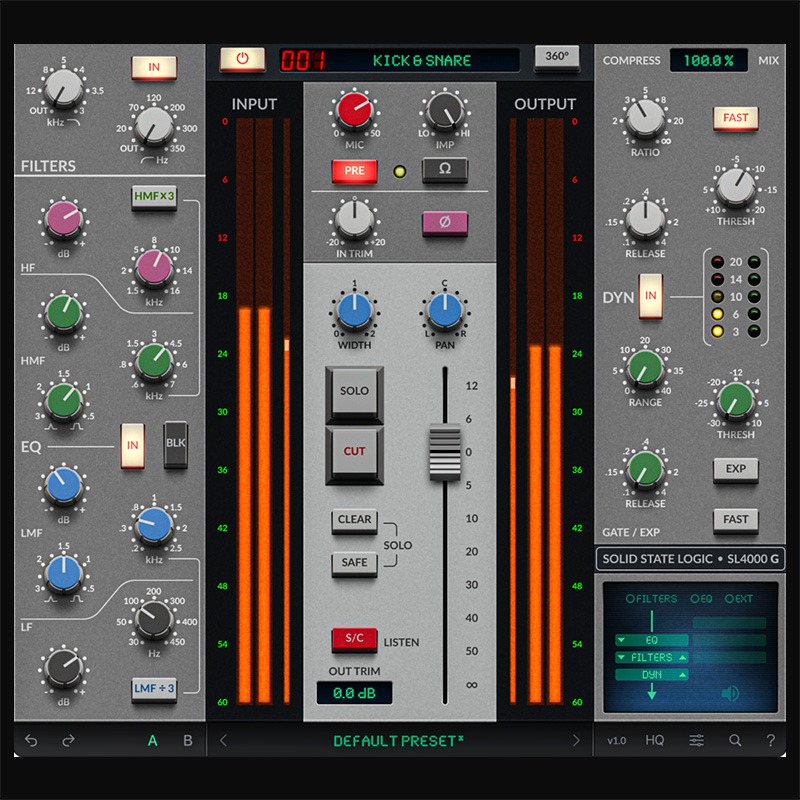Click the compressor RELEASE knob

click(645, 220)
